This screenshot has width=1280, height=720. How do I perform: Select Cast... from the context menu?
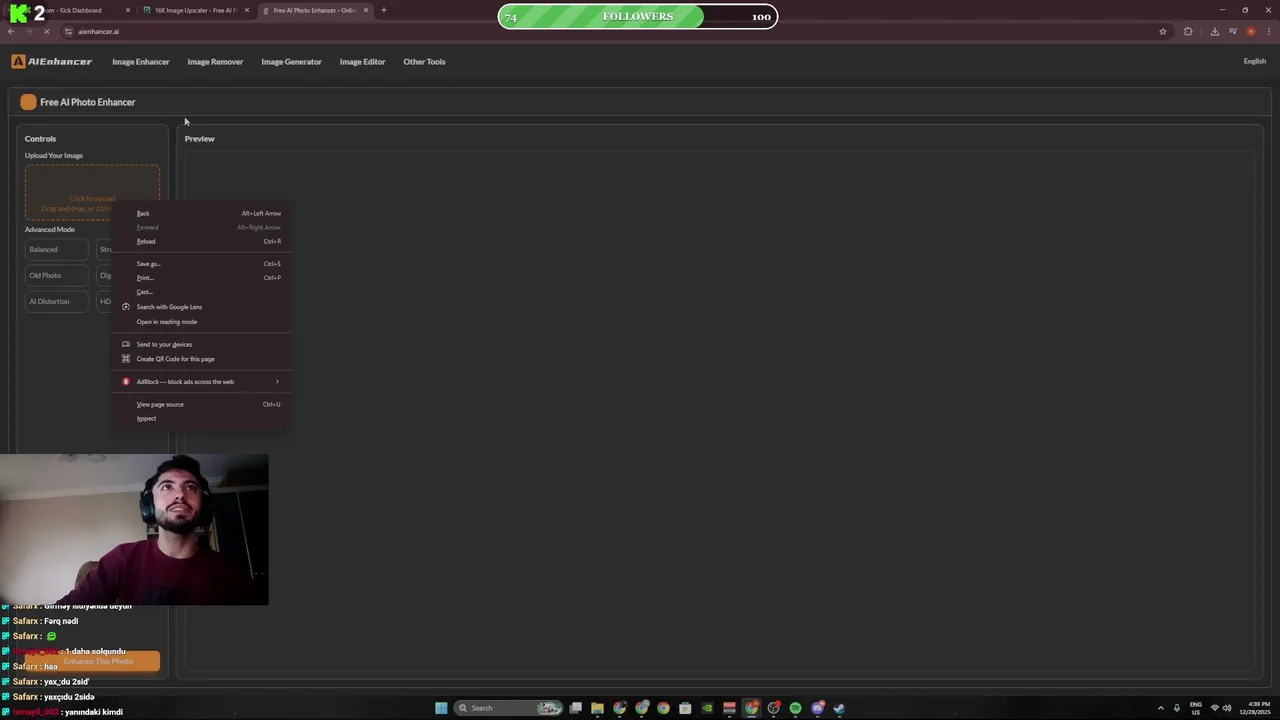(x=200, y=292)
